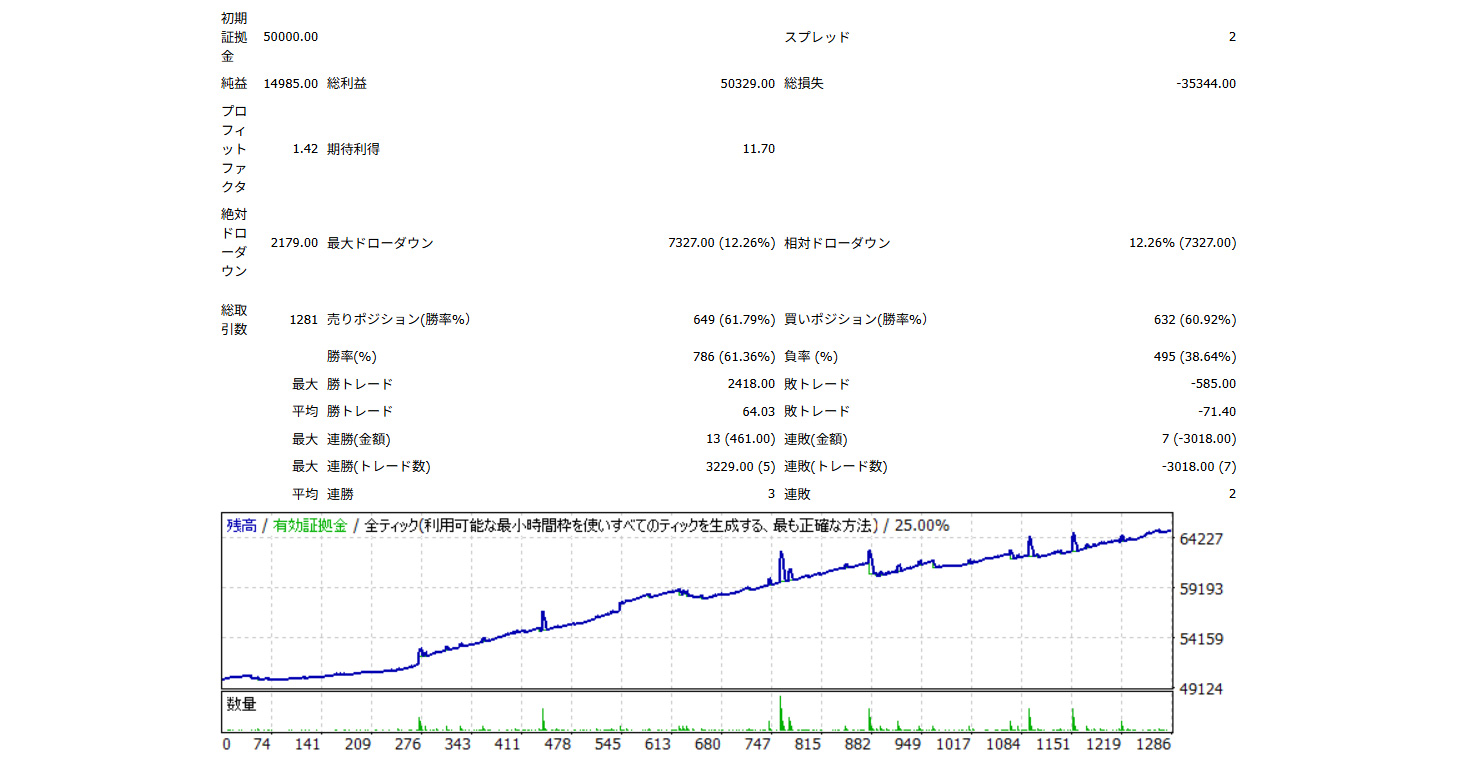The image size is (1460, 762).
Task: Click the 64227 axis label on chart
Action: pyautogui.click(x=1202, y=539)
